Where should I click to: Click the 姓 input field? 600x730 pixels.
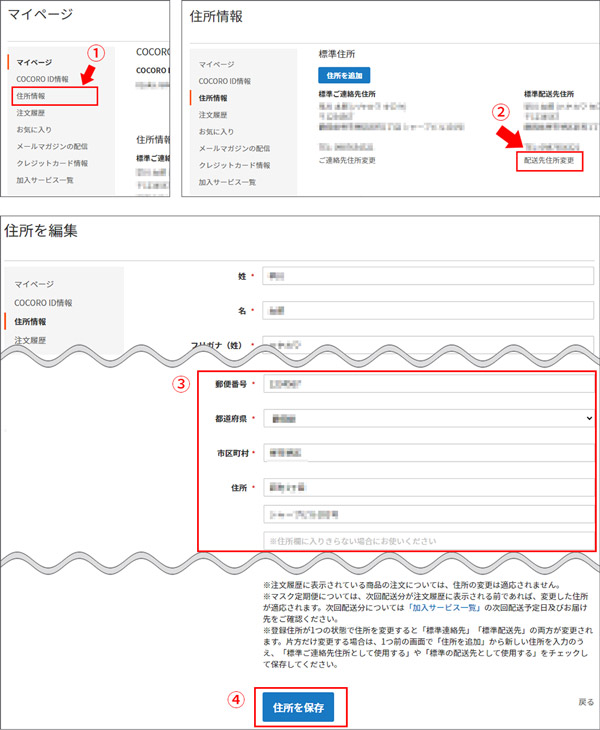click(x=427, y=275)
